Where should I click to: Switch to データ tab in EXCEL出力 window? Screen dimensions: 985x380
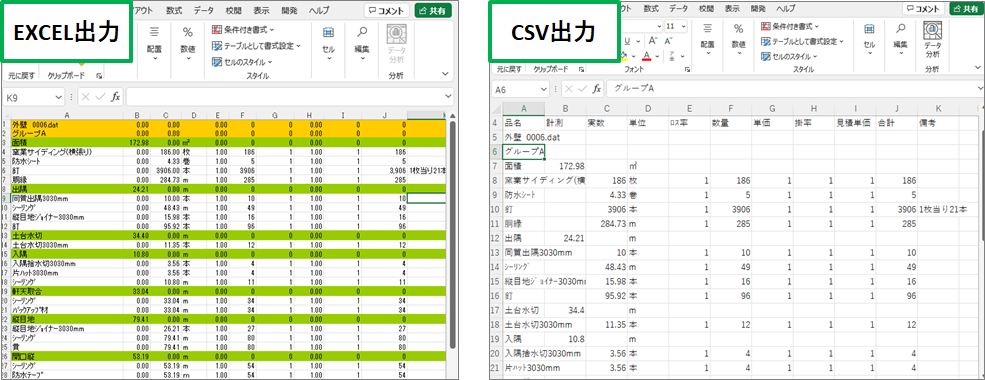point(204,11)
